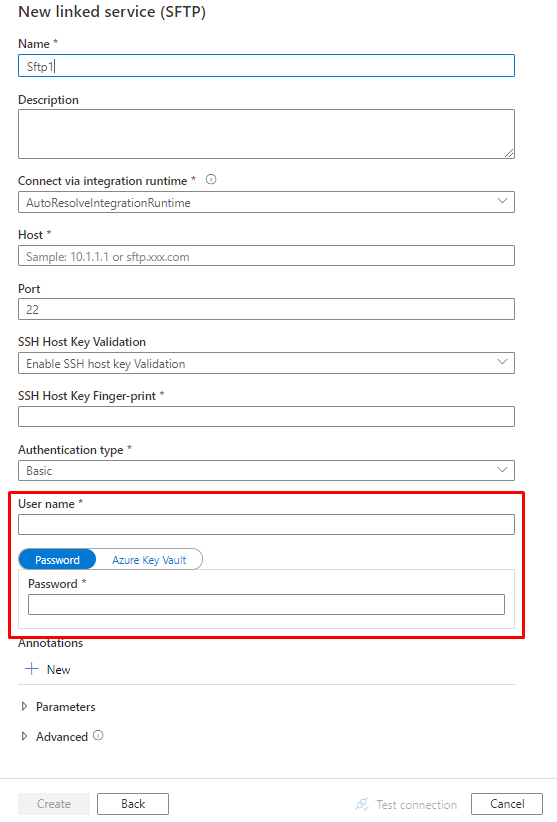Click the Host input field
557x822 pixels.
point(266,256)
